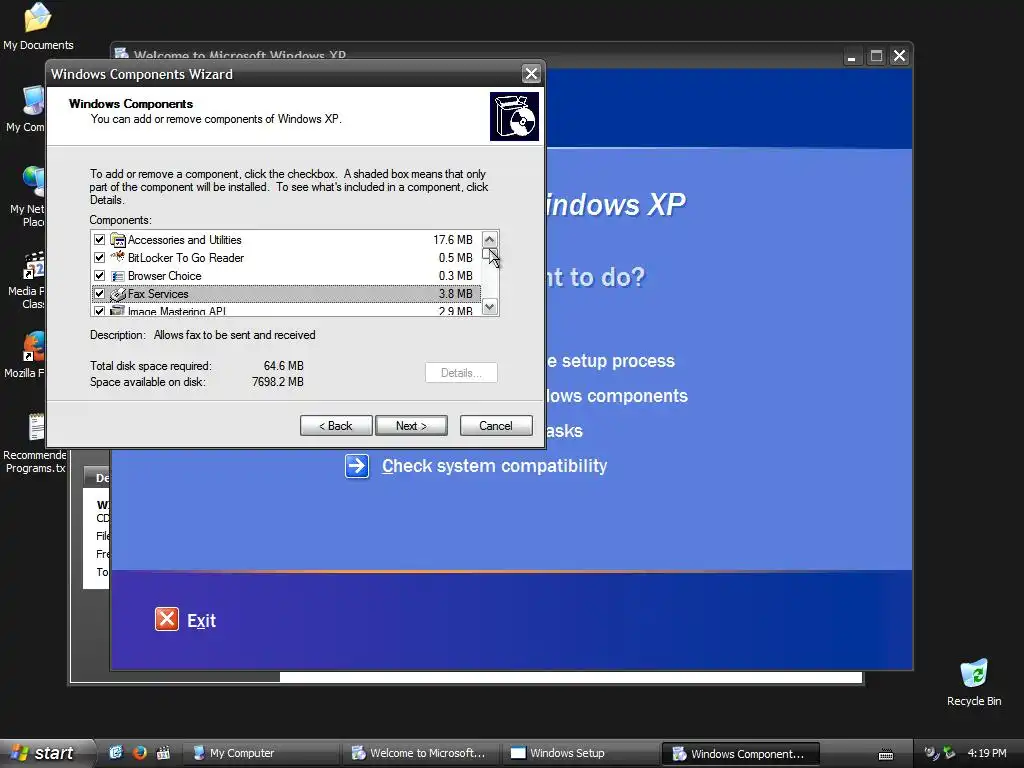Minimize the Welcome to Microsoft Windows XP window
Viewport: 1024px width, 768px height.
click(851, 57)
